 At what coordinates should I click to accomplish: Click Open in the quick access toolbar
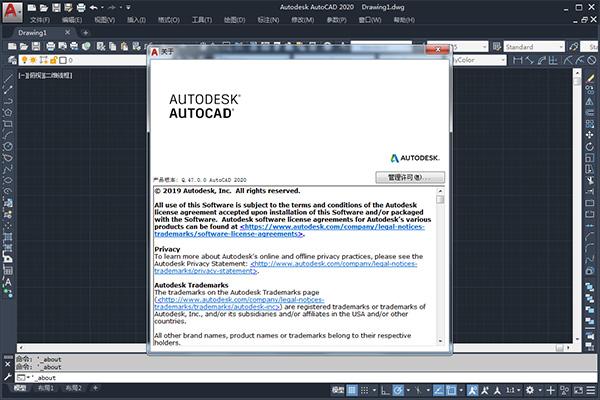pos(44,7)
